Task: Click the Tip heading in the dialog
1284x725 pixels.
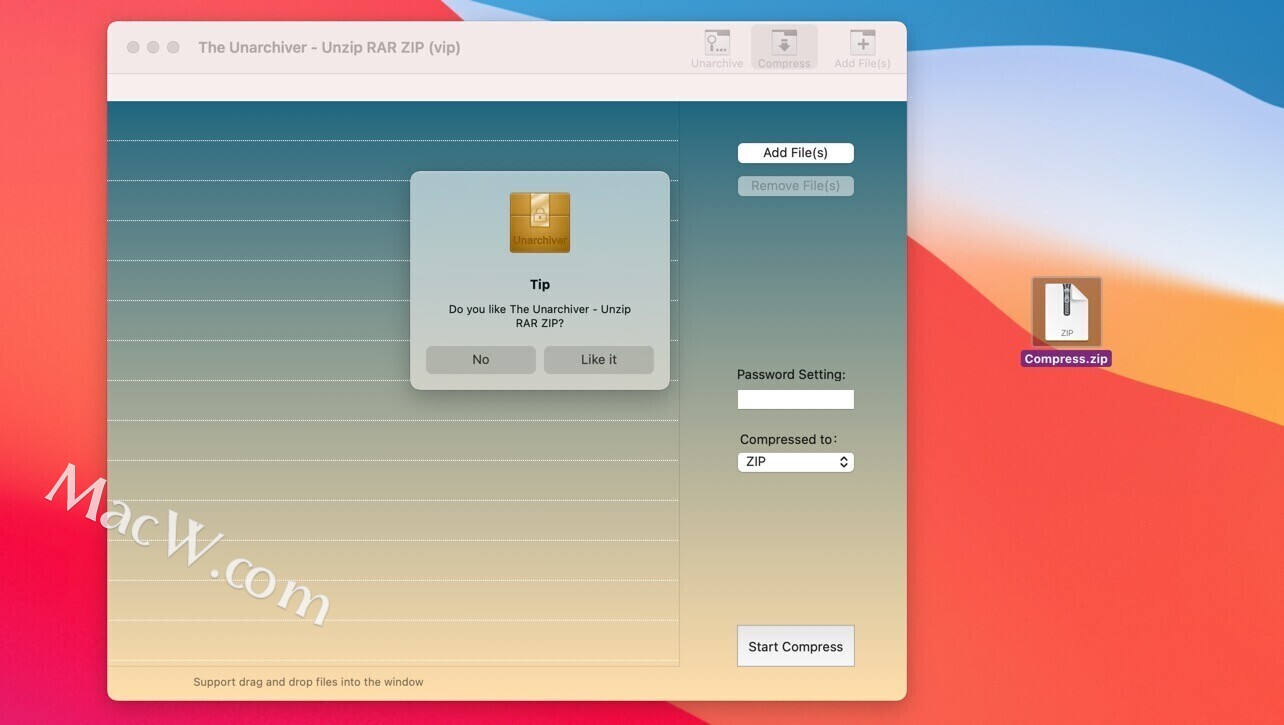Action: 540,285
